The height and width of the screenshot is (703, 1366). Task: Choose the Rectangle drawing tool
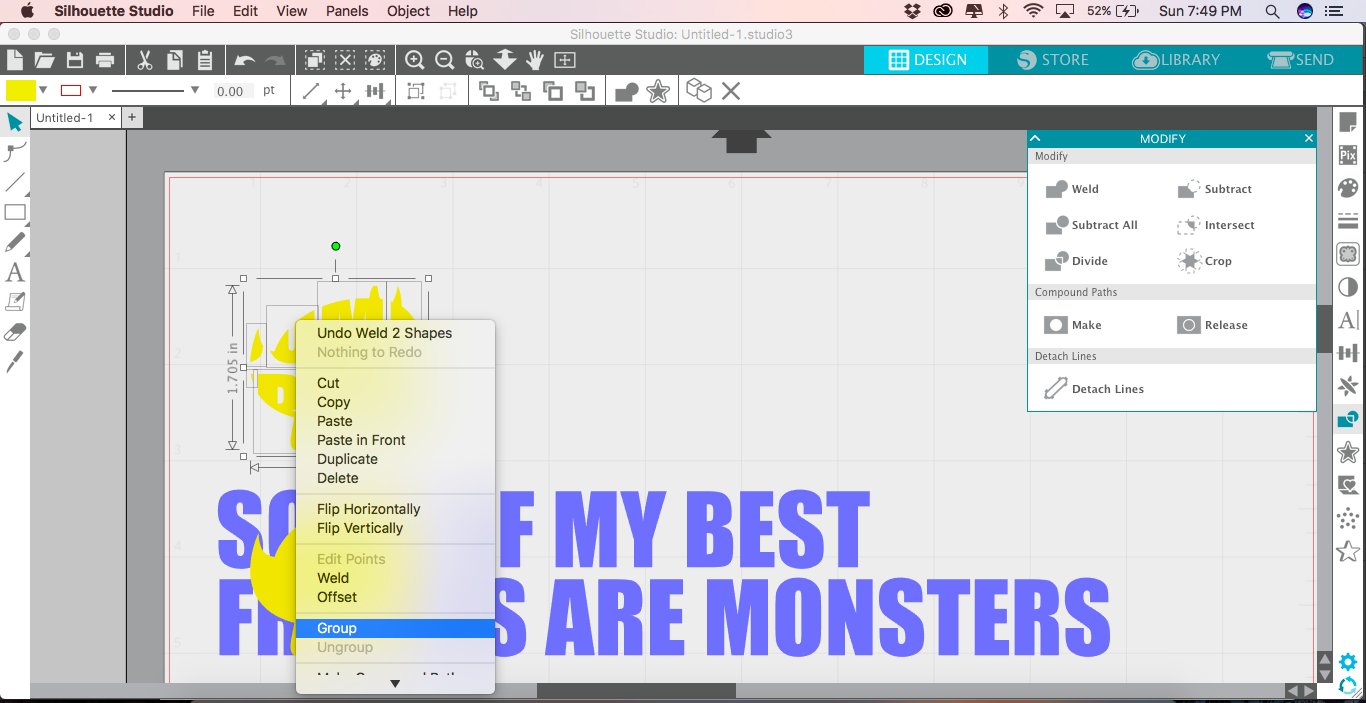click(15, 212)
